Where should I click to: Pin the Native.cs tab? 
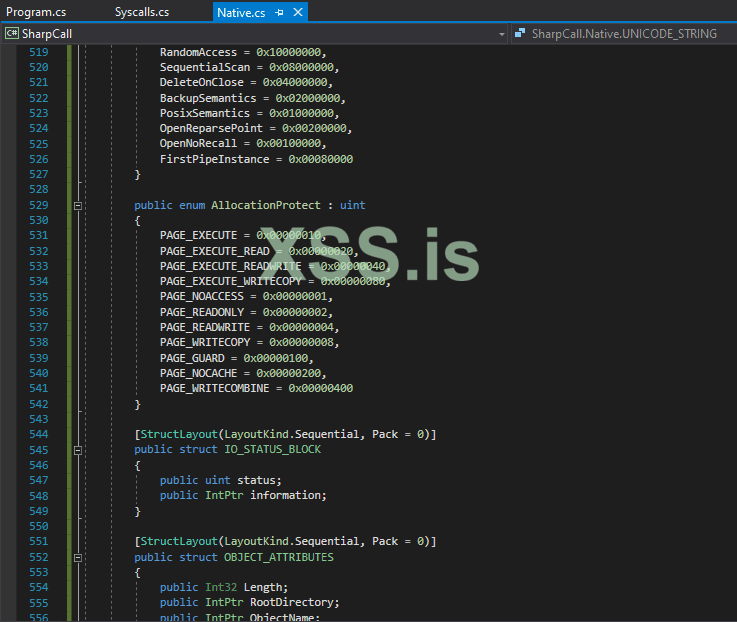coord(279,12)
